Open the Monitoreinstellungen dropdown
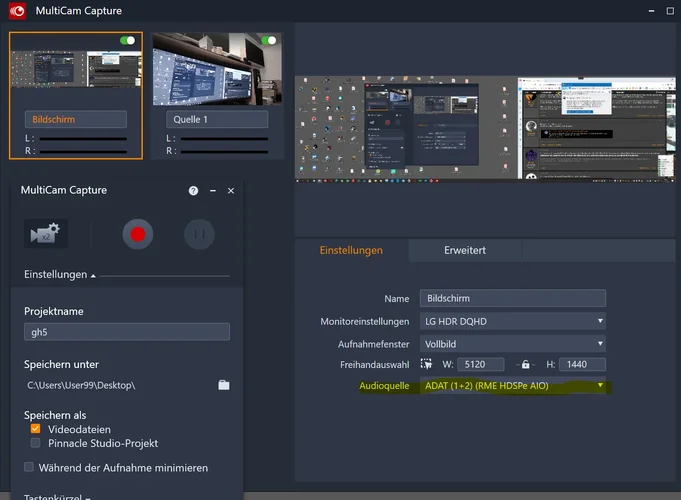Viewport: 681px width, 500px height. pyautogui.click(x=512, y=321)
